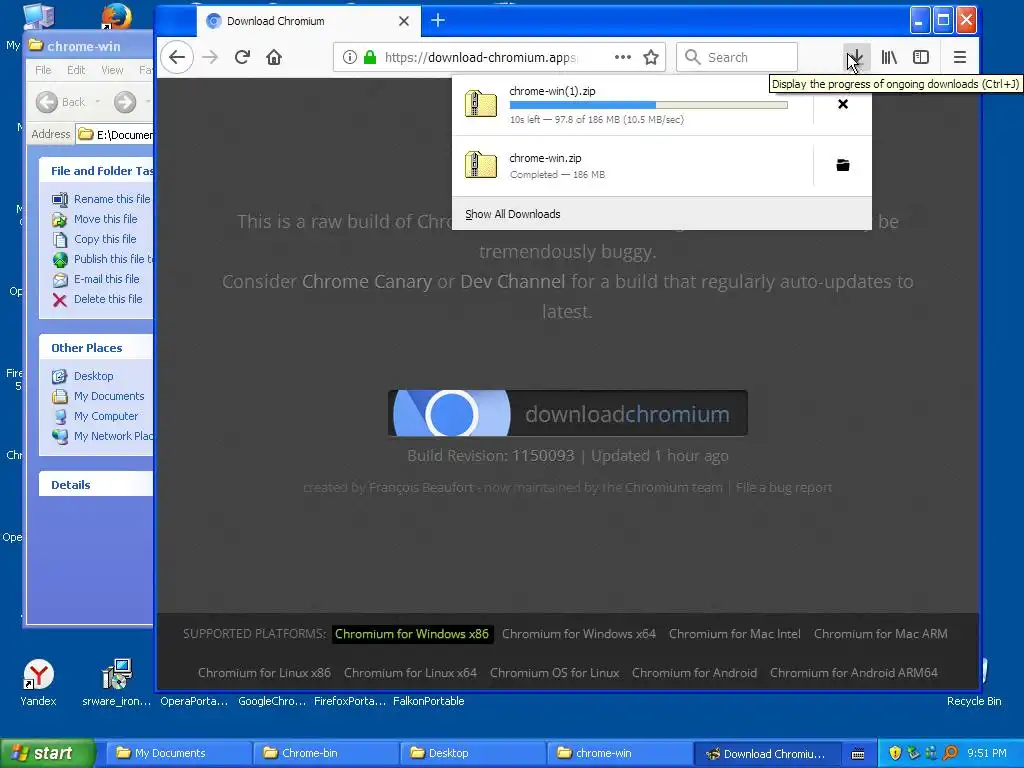Reload the Download Chromium page

(242, 57)
